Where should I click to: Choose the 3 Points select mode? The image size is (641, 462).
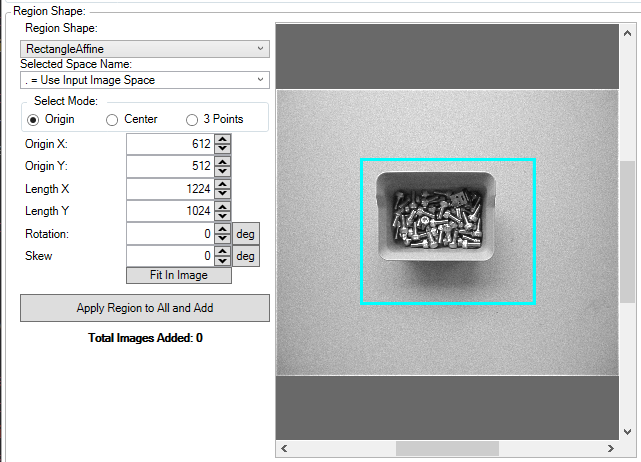[192, 119]
